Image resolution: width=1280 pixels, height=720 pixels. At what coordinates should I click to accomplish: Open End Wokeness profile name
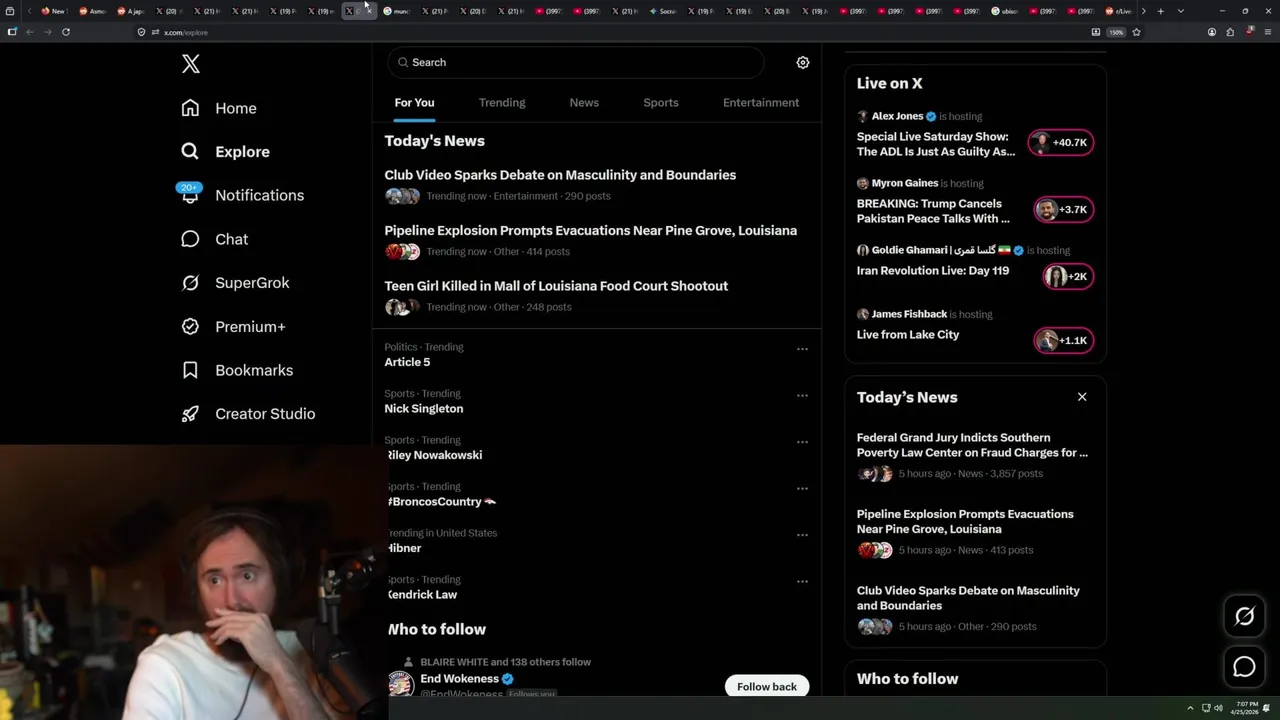459,679
